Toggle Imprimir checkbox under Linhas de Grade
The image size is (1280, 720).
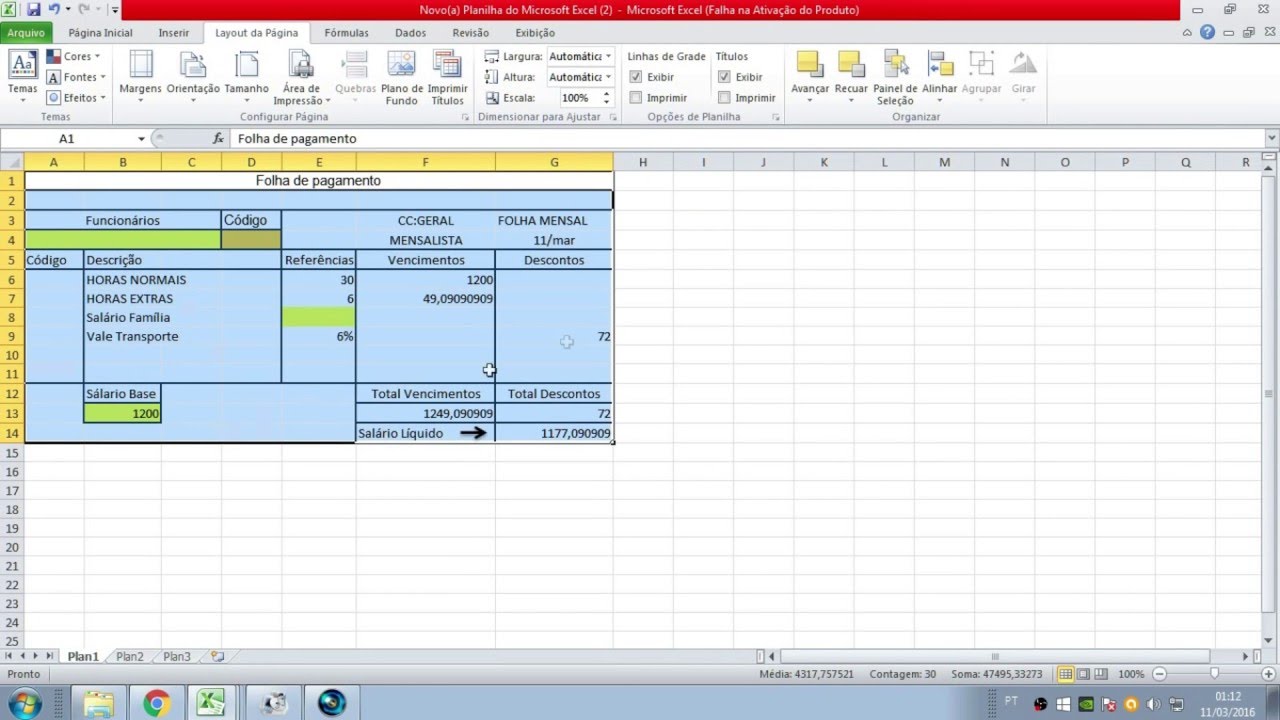(636, 98)
